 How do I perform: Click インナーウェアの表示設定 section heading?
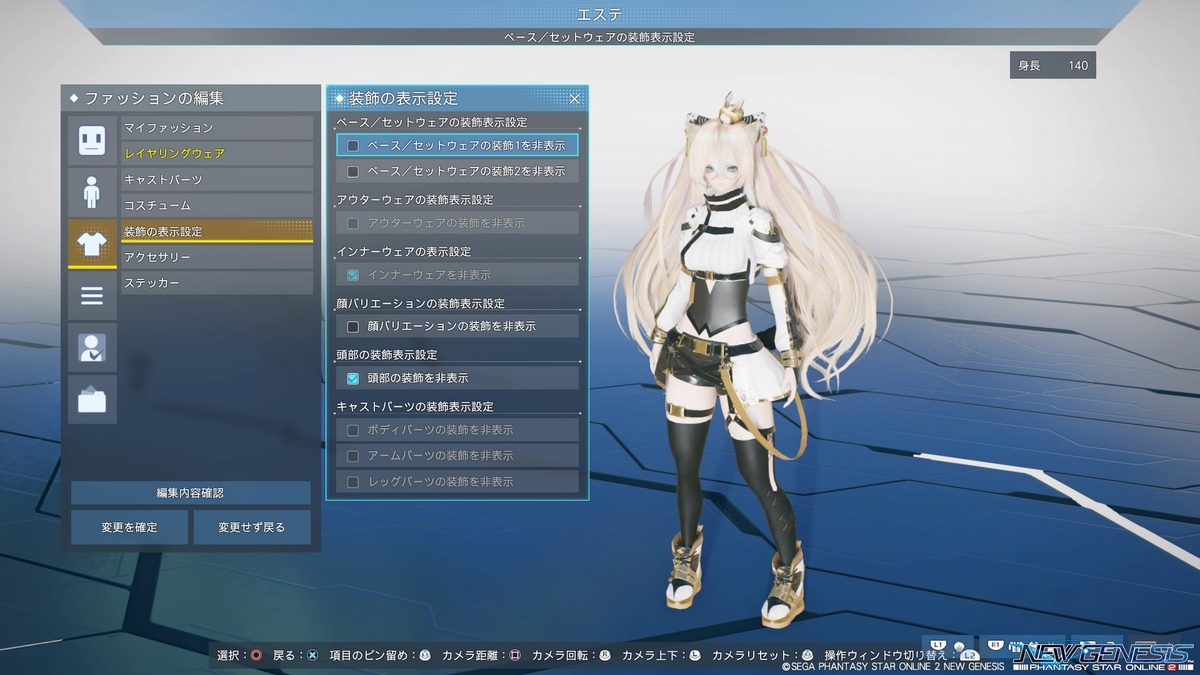pyautogui.click(x=403, y=252)
